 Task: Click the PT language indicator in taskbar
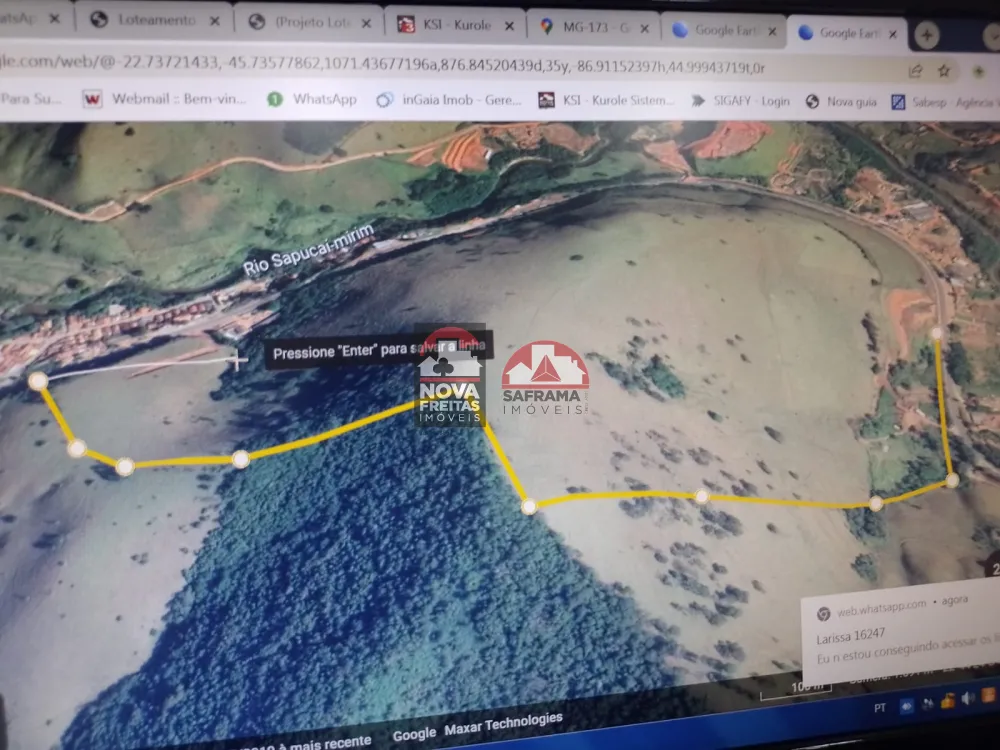[x=880, y=706]
